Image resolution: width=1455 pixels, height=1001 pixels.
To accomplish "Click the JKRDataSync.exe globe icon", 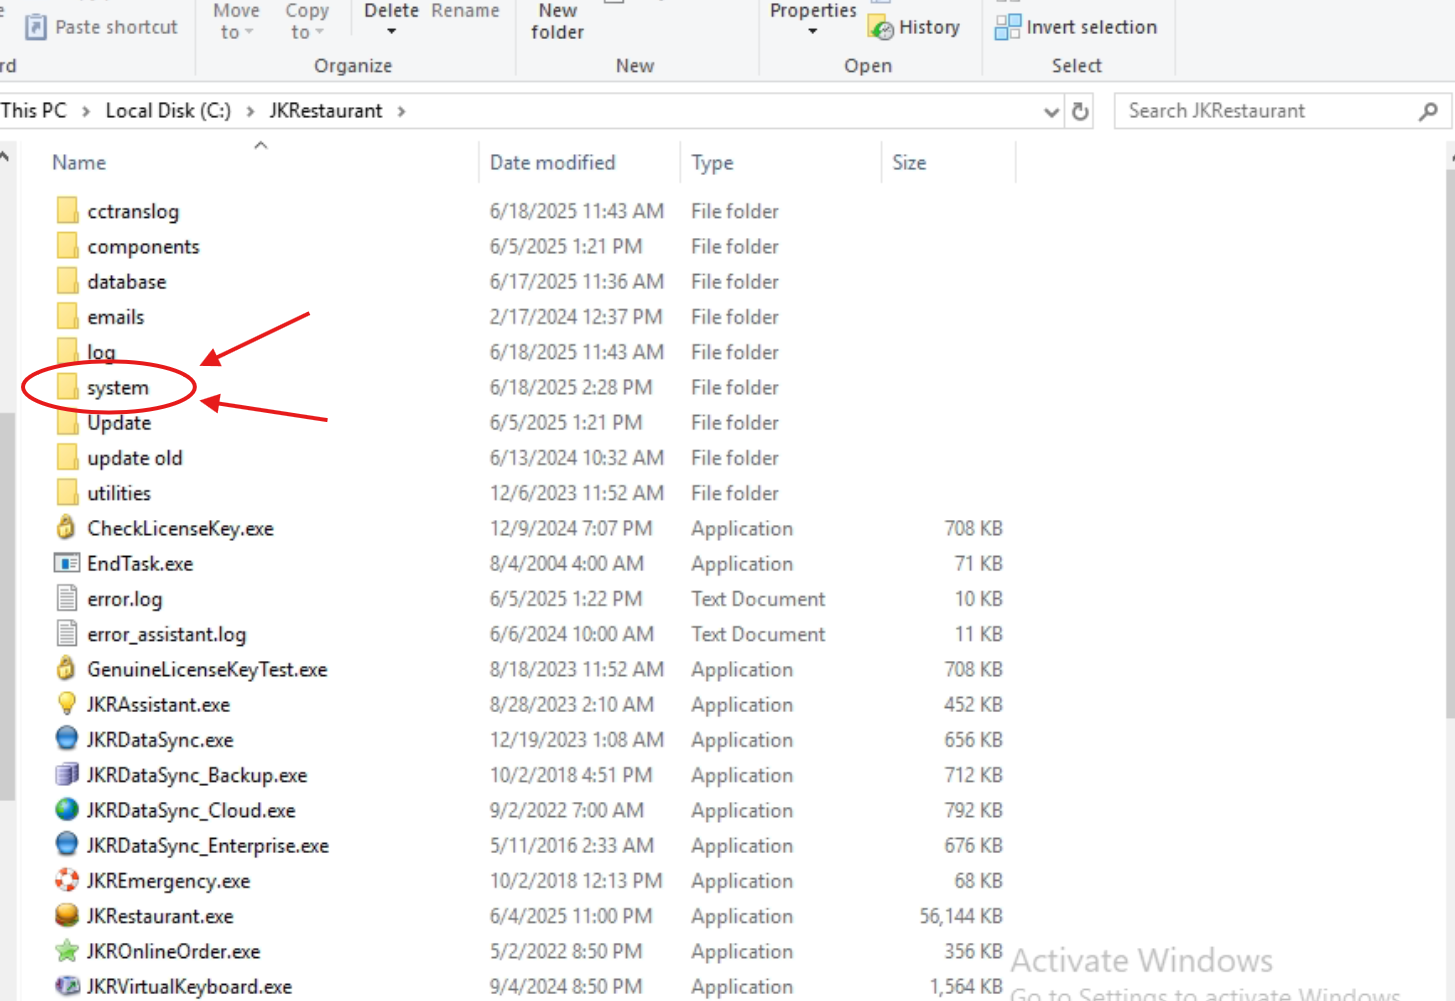I will click(67, 739).
